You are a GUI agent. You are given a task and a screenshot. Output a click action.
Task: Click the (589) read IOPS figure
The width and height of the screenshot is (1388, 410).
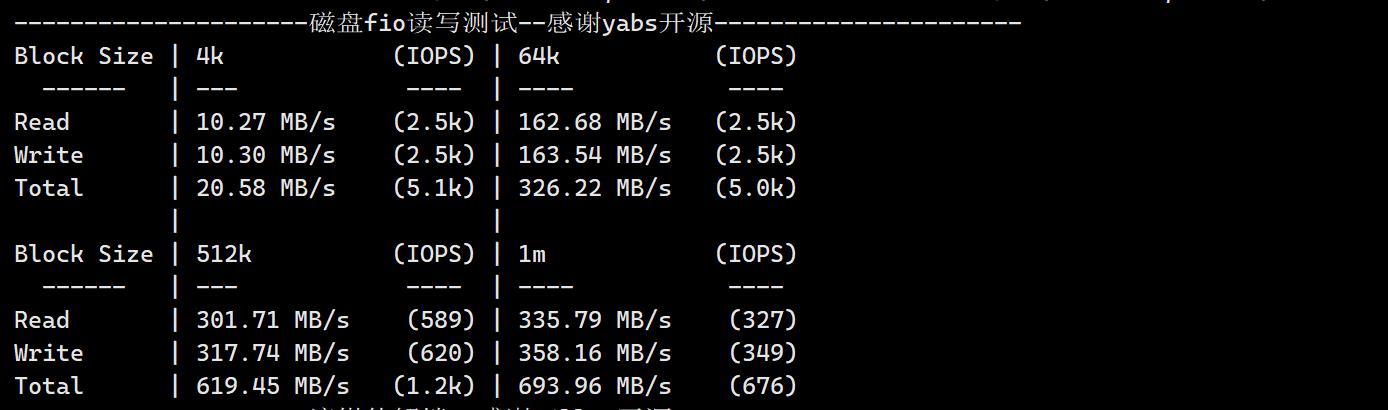coord(441,320)
